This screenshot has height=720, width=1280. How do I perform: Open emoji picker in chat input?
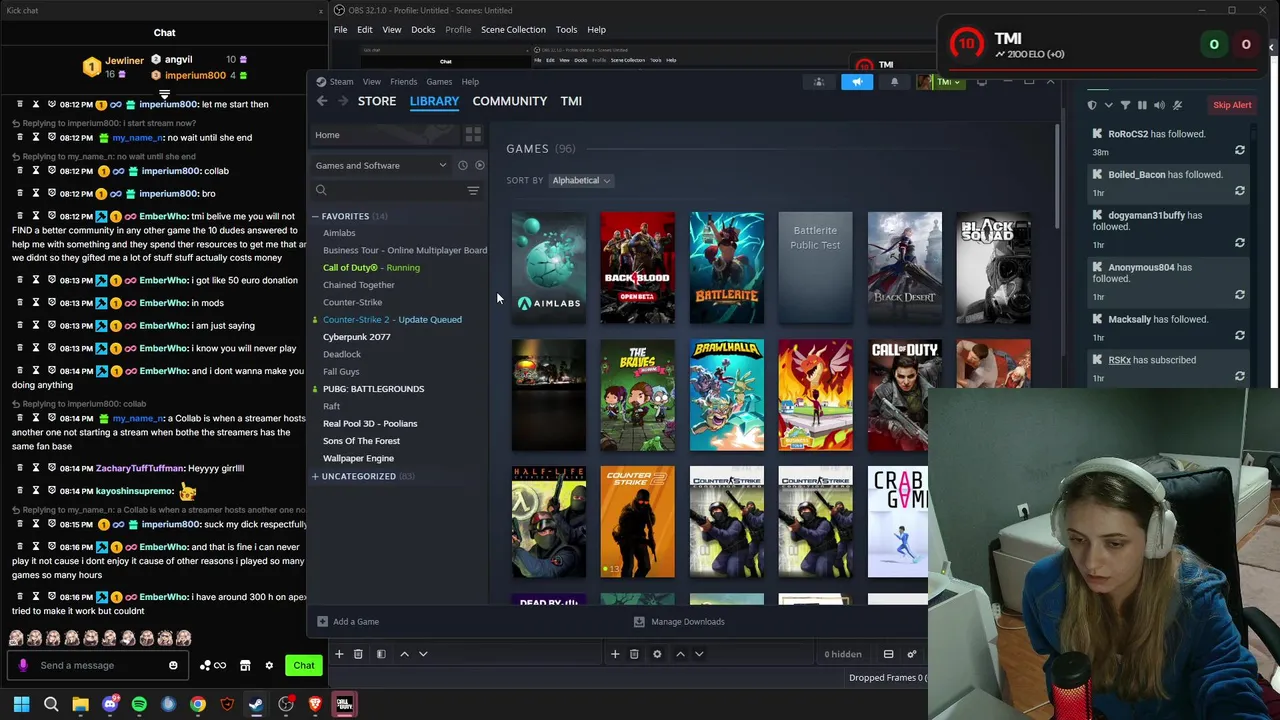pos(173,665)
